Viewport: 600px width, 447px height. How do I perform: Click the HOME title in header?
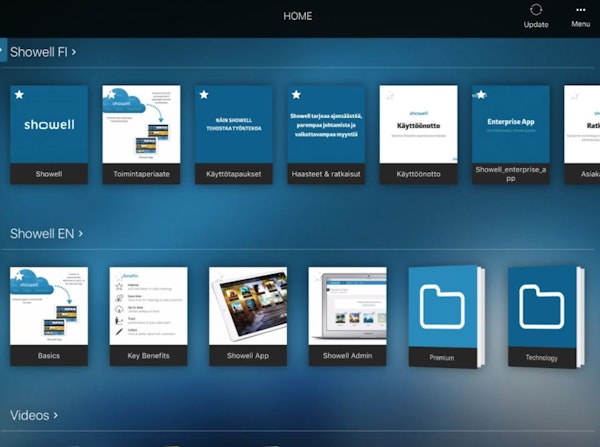(x=297, y=16)
